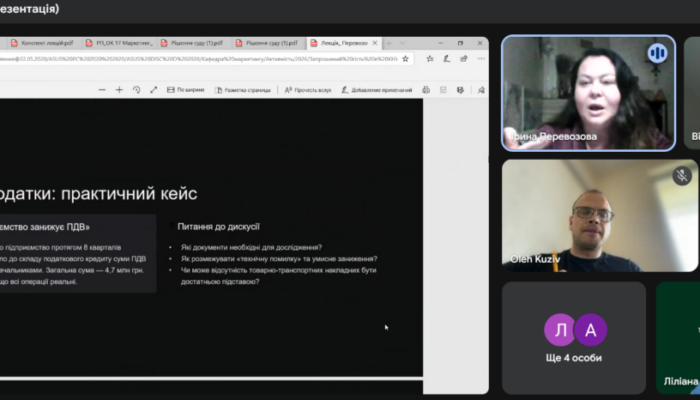This screenshot has height=400, width=700.
Task: Show 'Ще 4 особи' participants tile
Action: coord(574,338)
